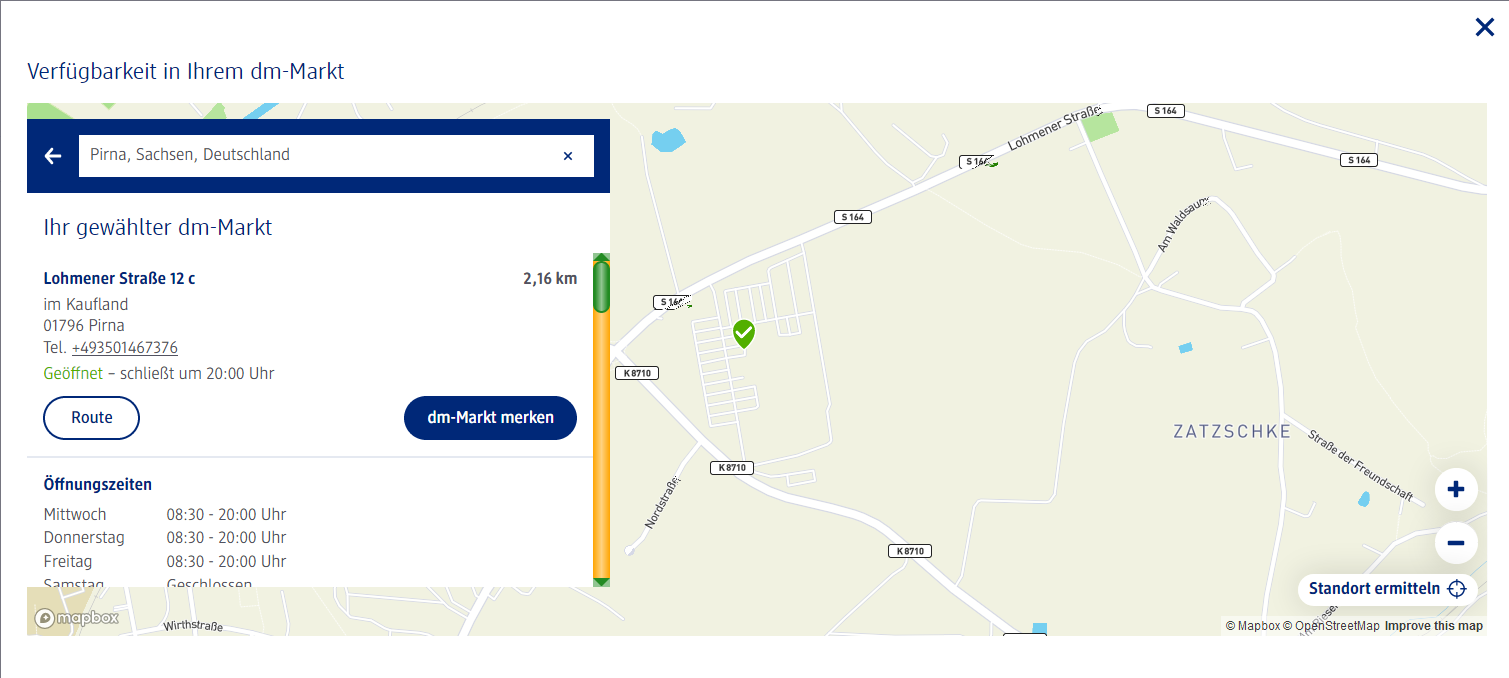Click the green scrollbar thumb
1509x678 pixels.
point(601,287)
